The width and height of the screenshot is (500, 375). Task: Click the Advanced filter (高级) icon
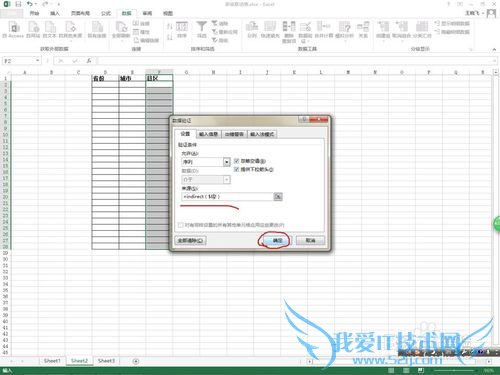pyautogui.click(x=220, y=40)
